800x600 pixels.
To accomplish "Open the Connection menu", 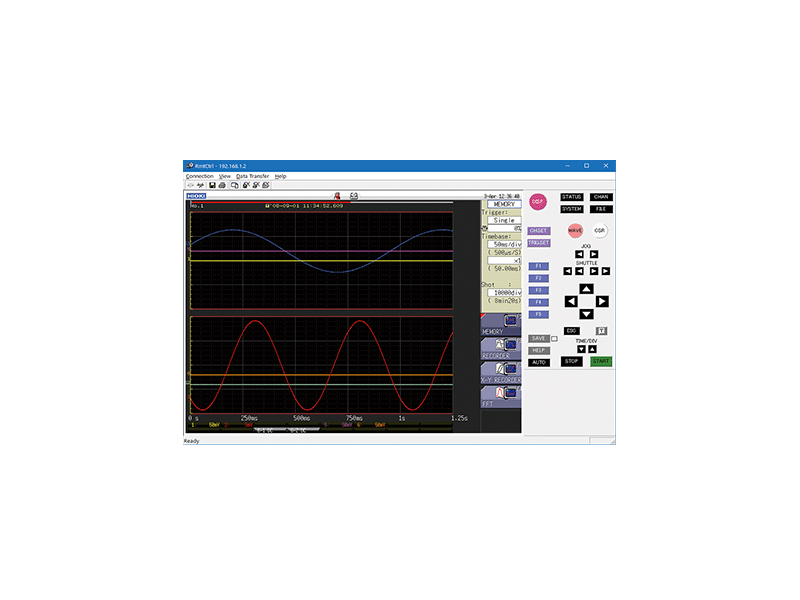I will (x=199, y=177).
